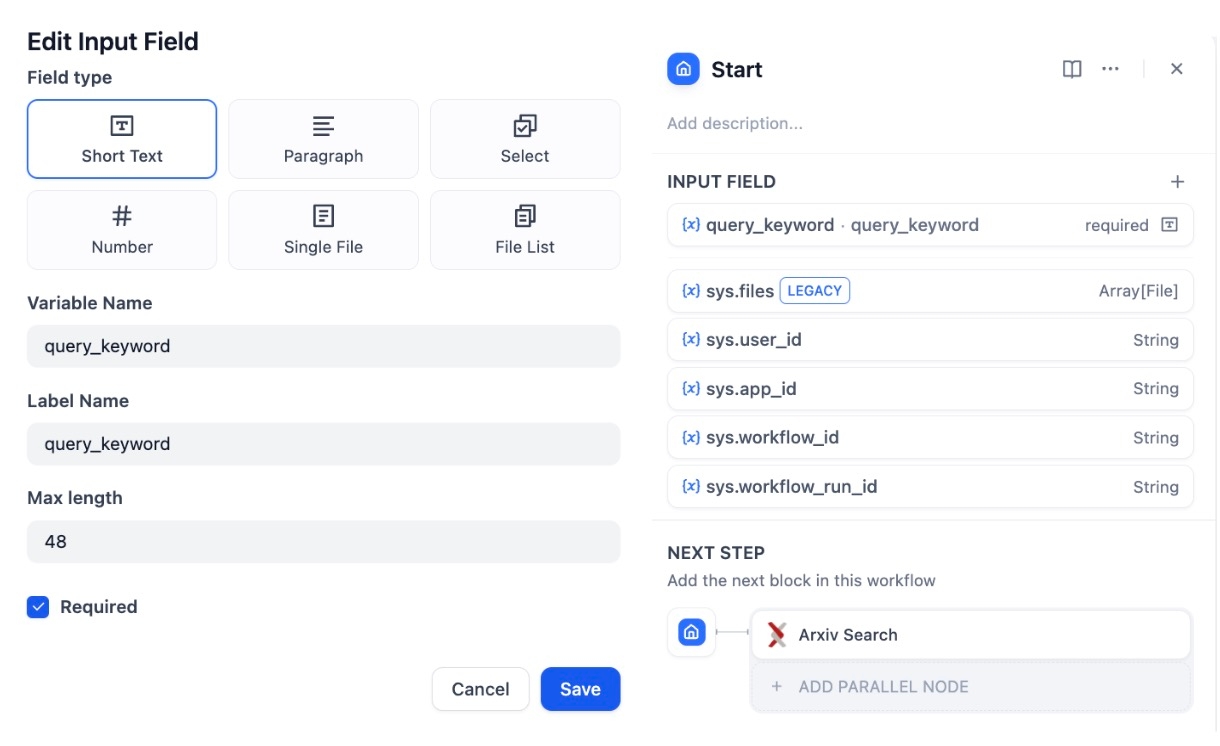The height and width of the screenshot is (746, 1220).
Task: Choose the Number field type
Action: 122,230
